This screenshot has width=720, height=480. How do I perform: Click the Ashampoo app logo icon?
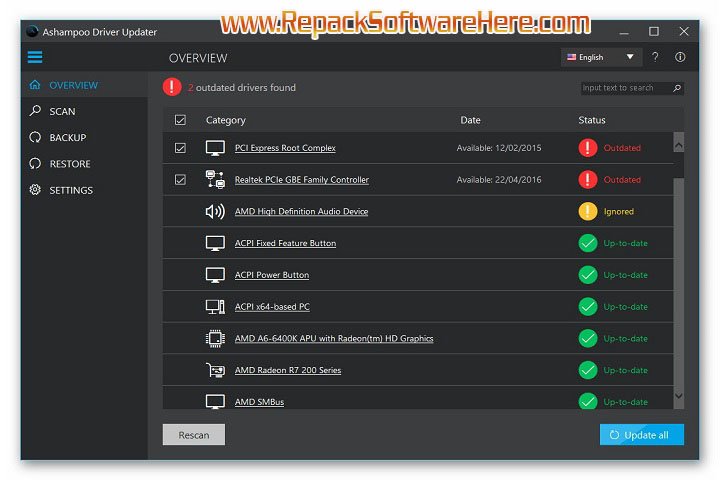[x=32, y=31]
